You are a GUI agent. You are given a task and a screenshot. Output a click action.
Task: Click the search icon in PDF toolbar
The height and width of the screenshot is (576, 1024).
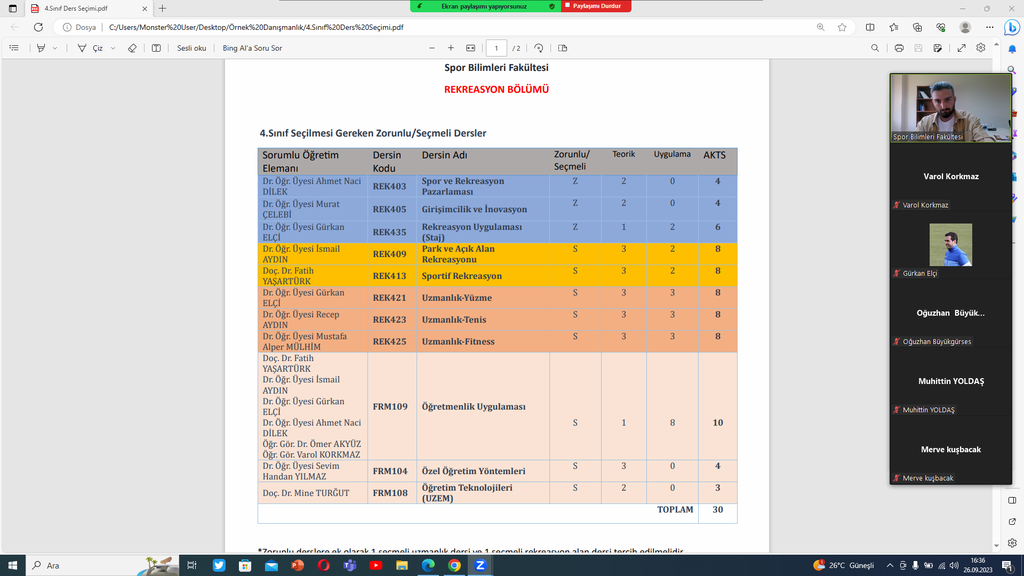coord(875,48)
